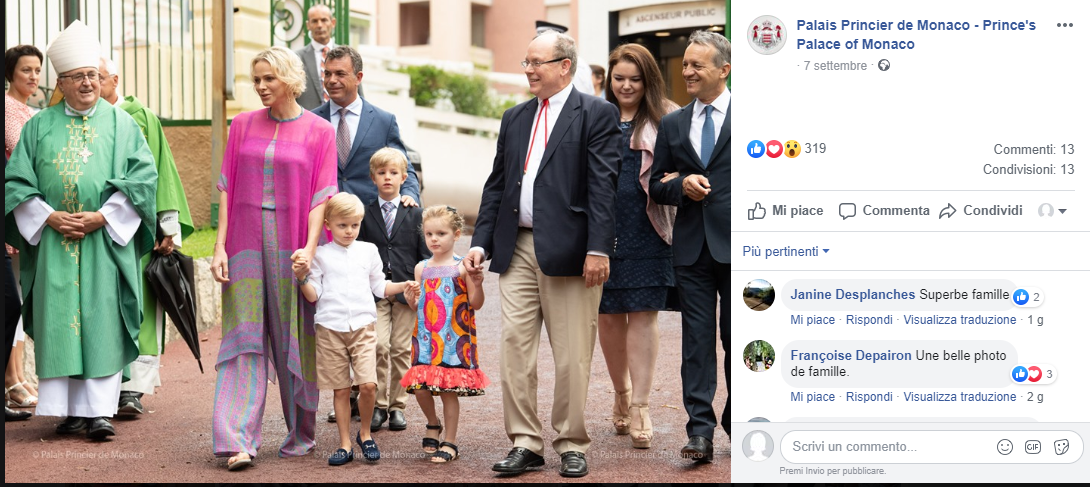Open sticker picker in comment box
1090x487 pixels.
[1061, 447]
